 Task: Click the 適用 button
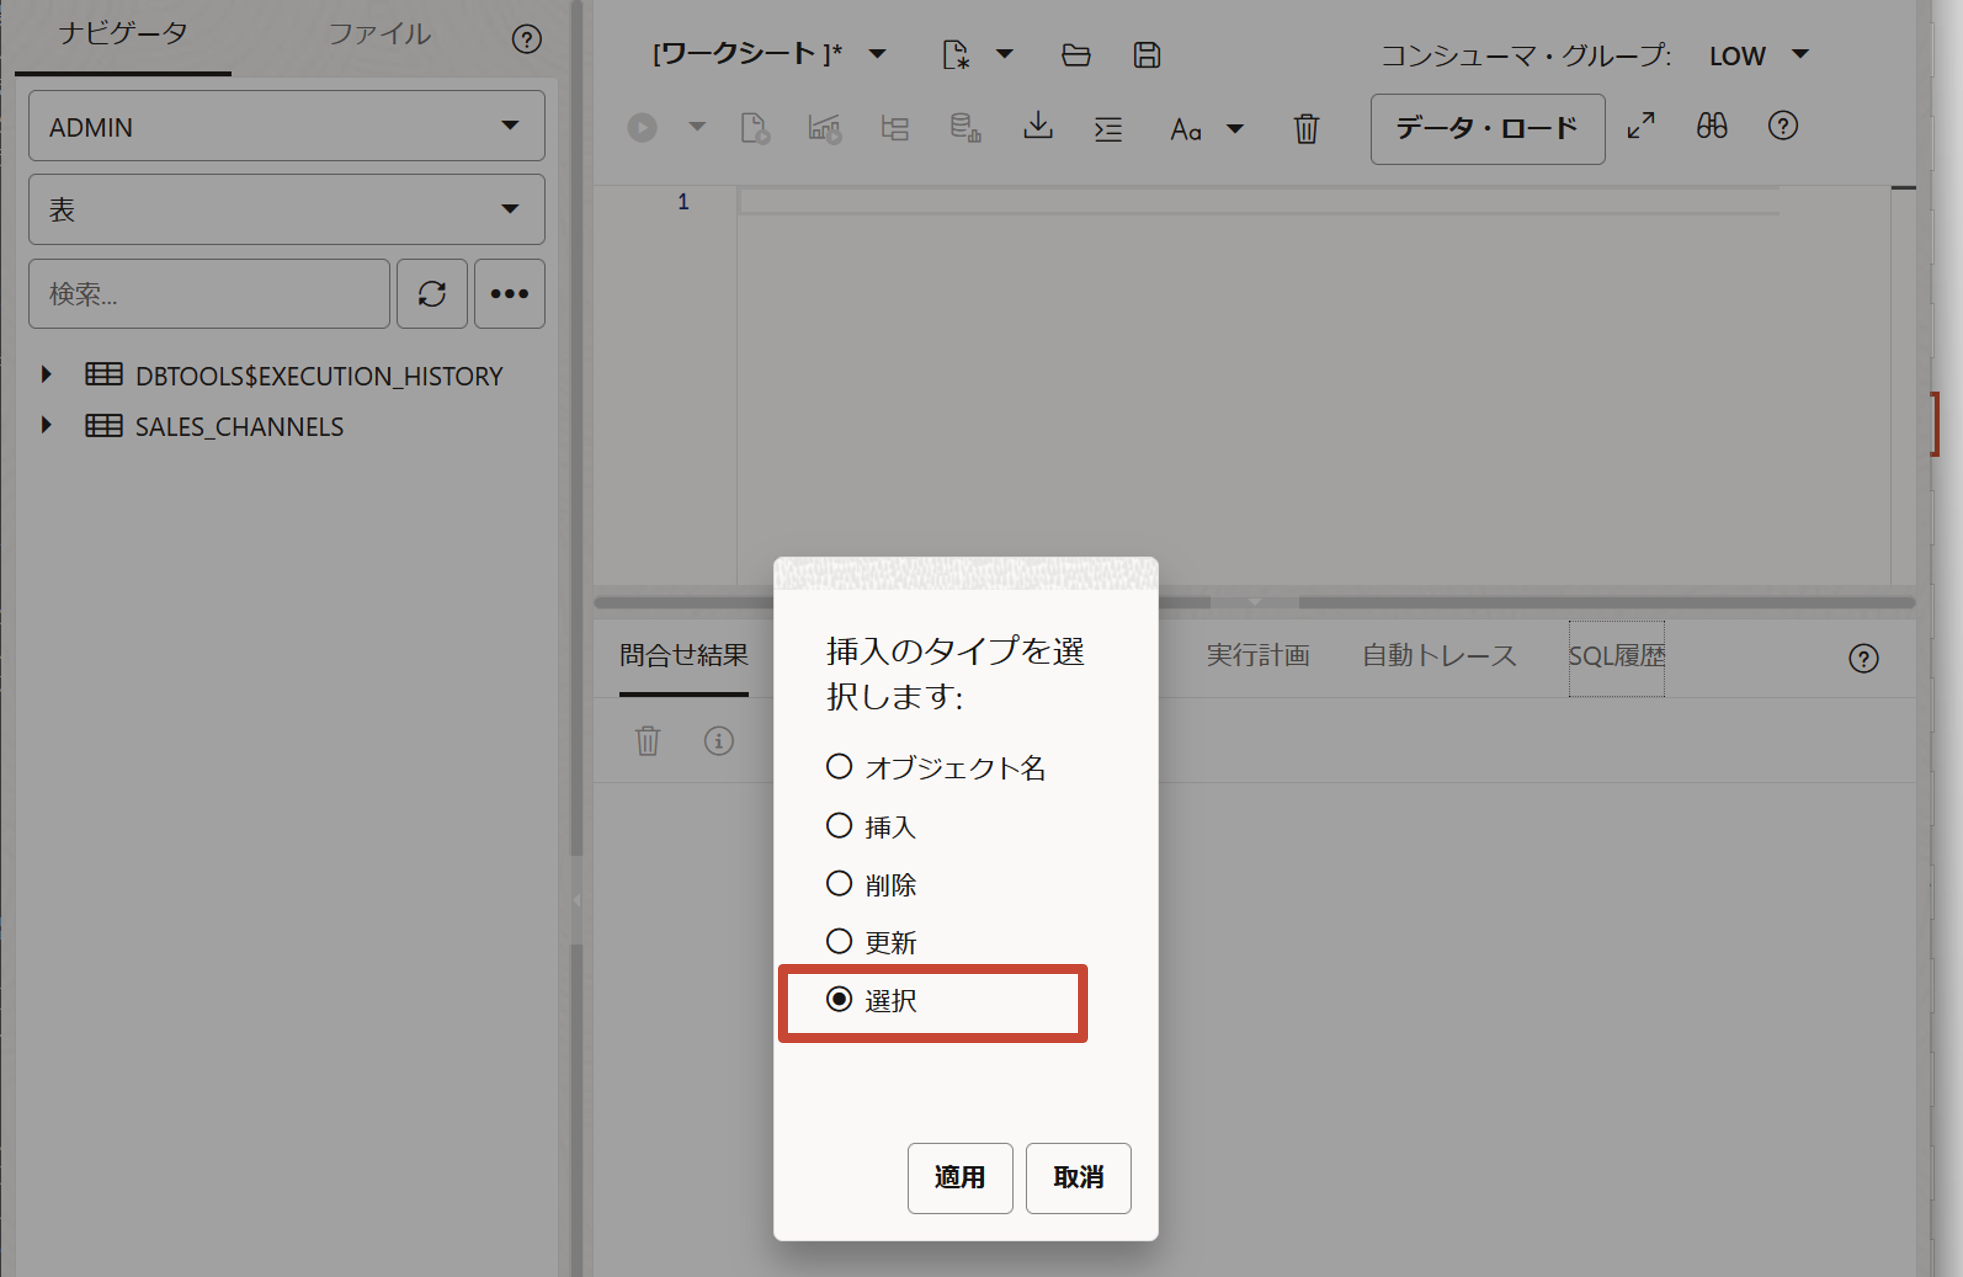coord(959,1178)
